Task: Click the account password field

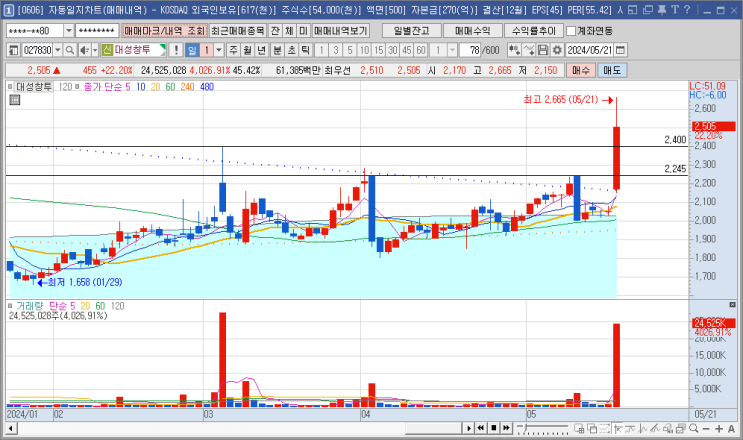Action: coord(97,31)
